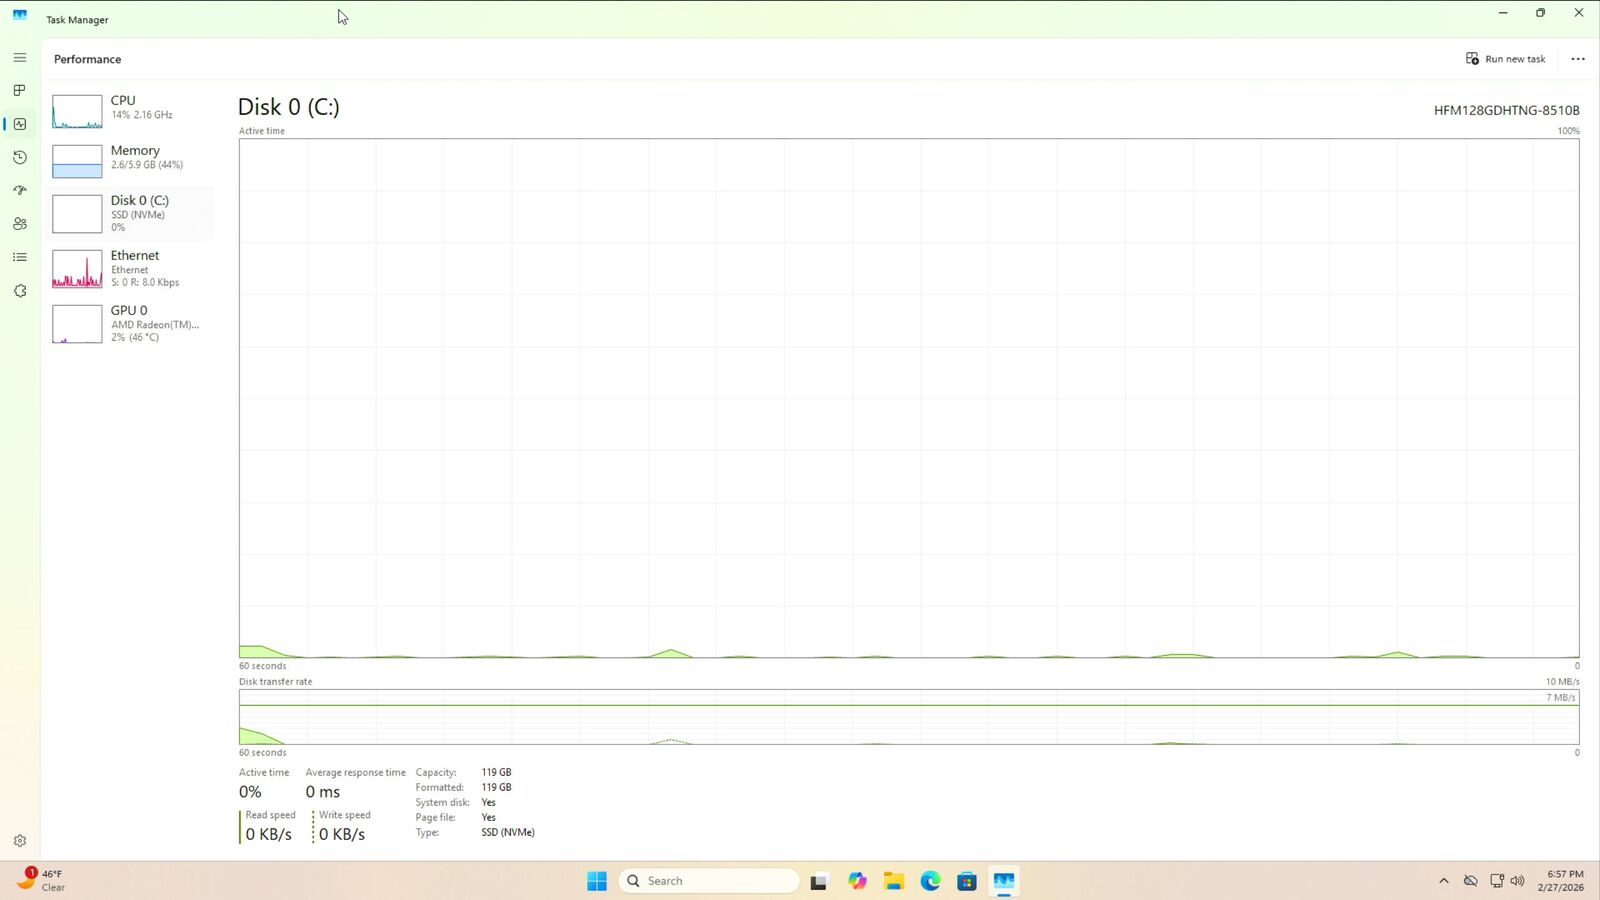Switch to GPU 0 performance view
1600x900 pixels.
(130, 323)
